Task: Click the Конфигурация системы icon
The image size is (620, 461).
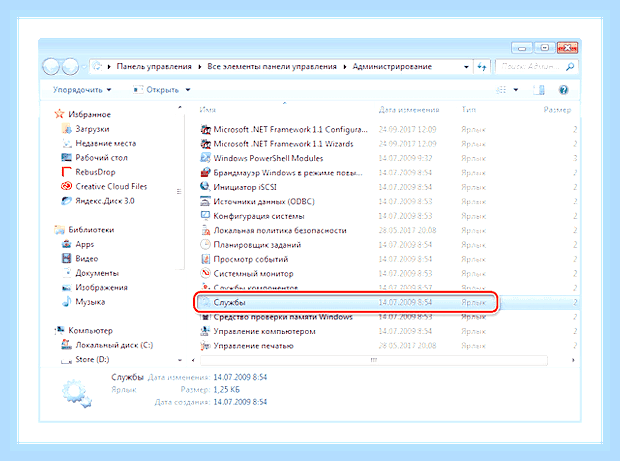Action: pos(205,216)
